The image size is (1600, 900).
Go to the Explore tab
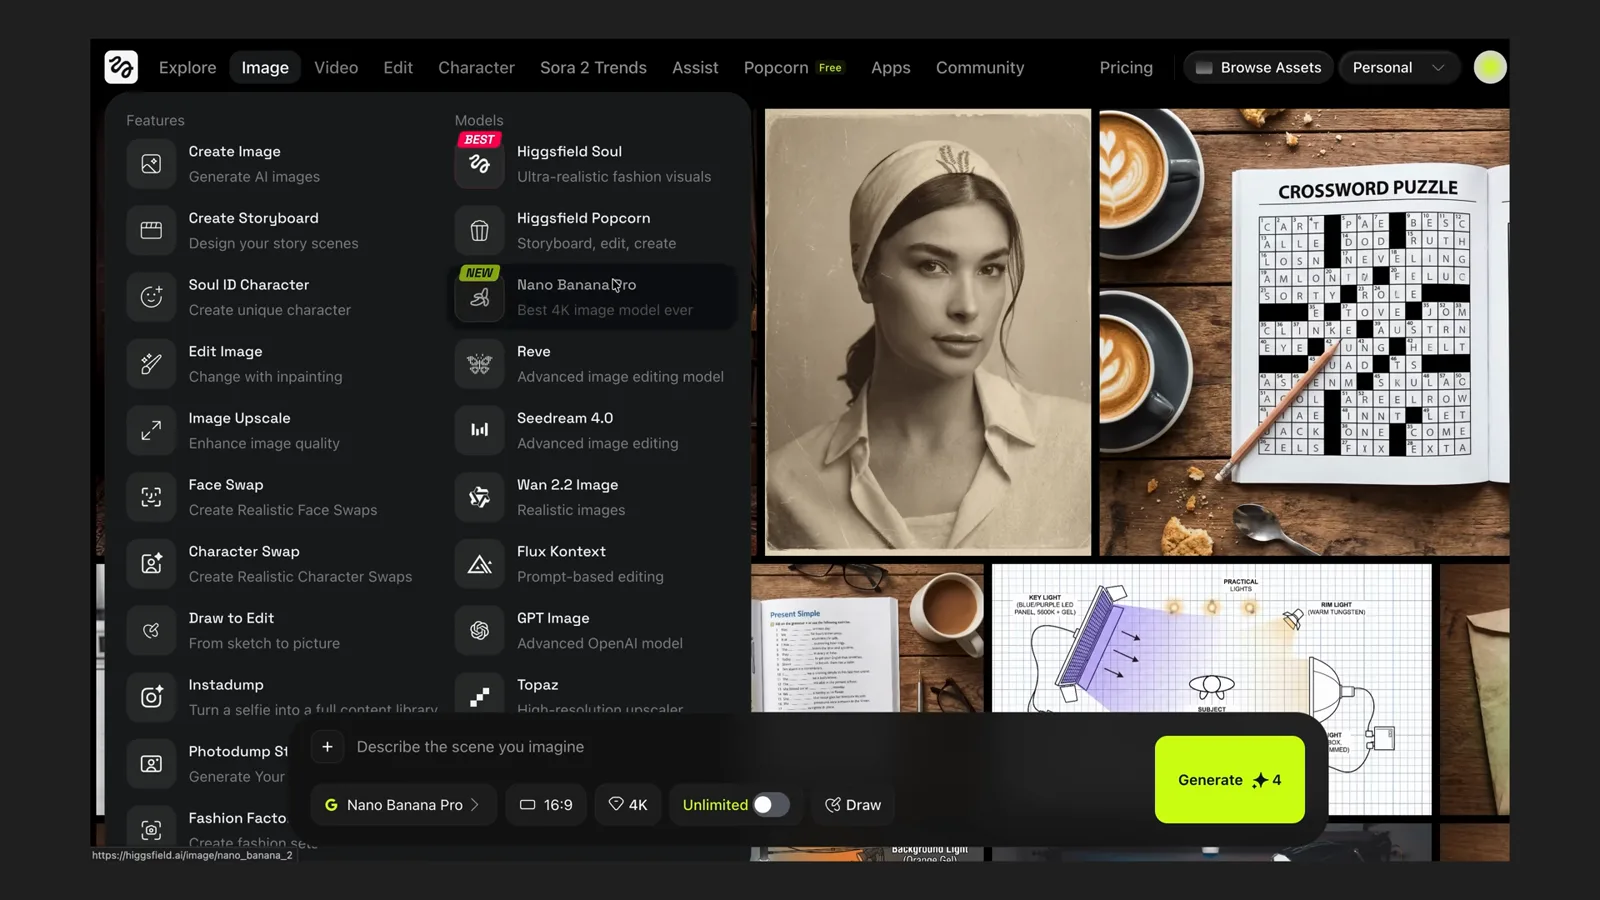pos(187,67)
